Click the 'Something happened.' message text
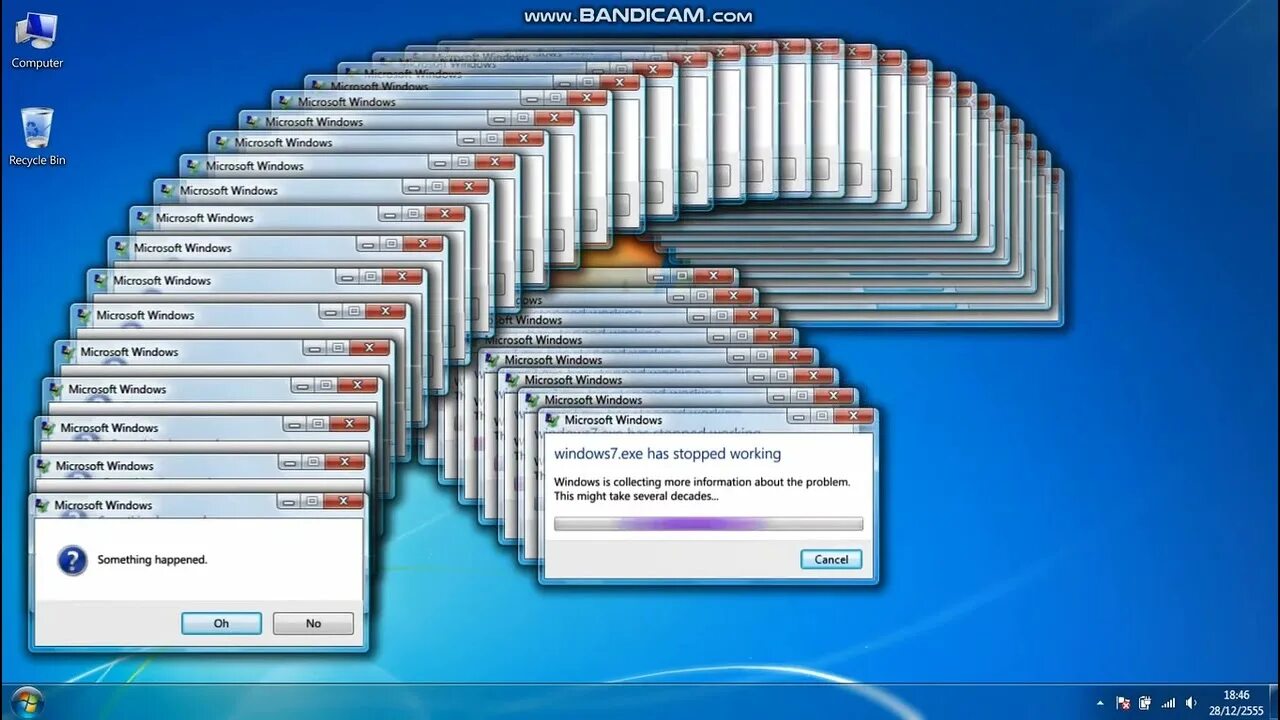This screenshot has width=1280, height=720. click(152, 560)
